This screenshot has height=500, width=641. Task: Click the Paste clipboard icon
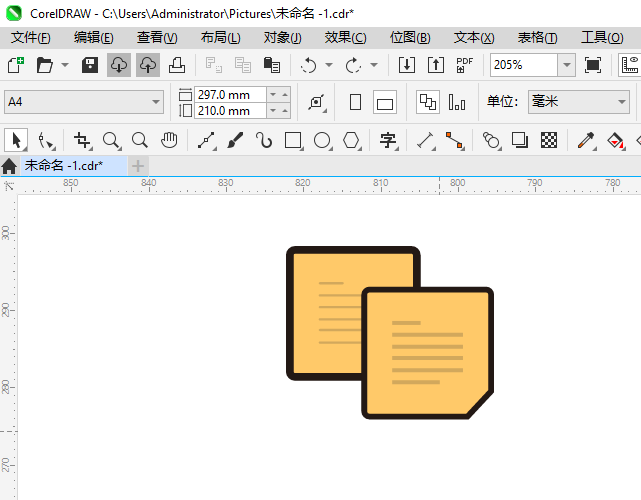pyautogui.click(x=271, y=65)
